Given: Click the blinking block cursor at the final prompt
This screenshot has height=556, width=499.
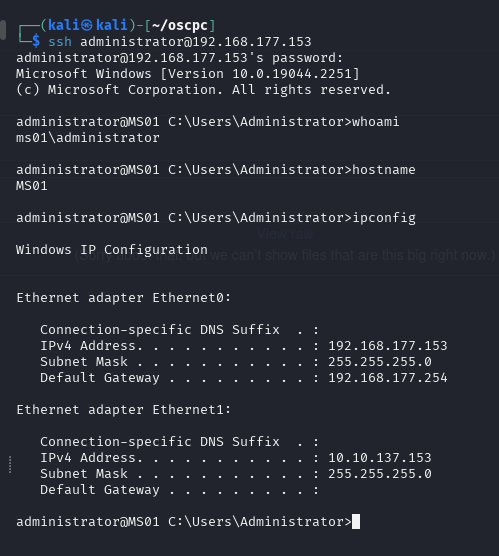Looking at the screenshot, I should [x=356, y=521].
